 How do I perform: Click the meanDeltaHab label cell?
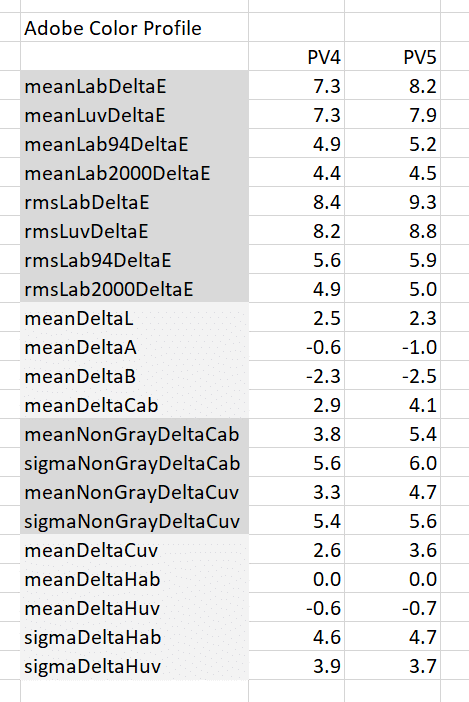(x=134, y=578)
